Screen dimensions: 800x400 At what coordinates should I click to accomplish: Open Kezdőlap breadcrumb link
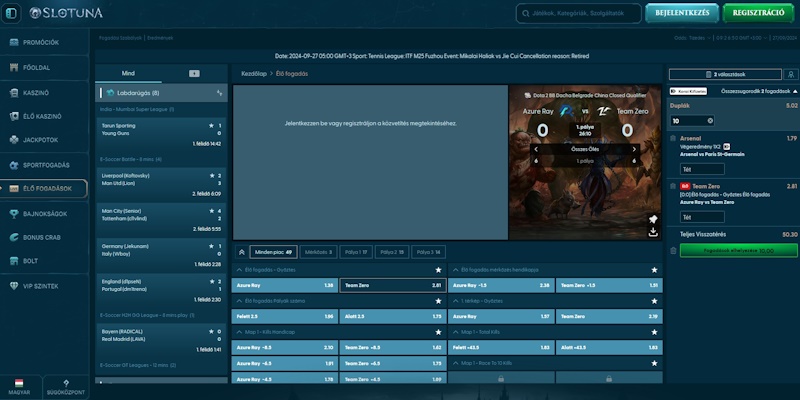tap(254, 73)
